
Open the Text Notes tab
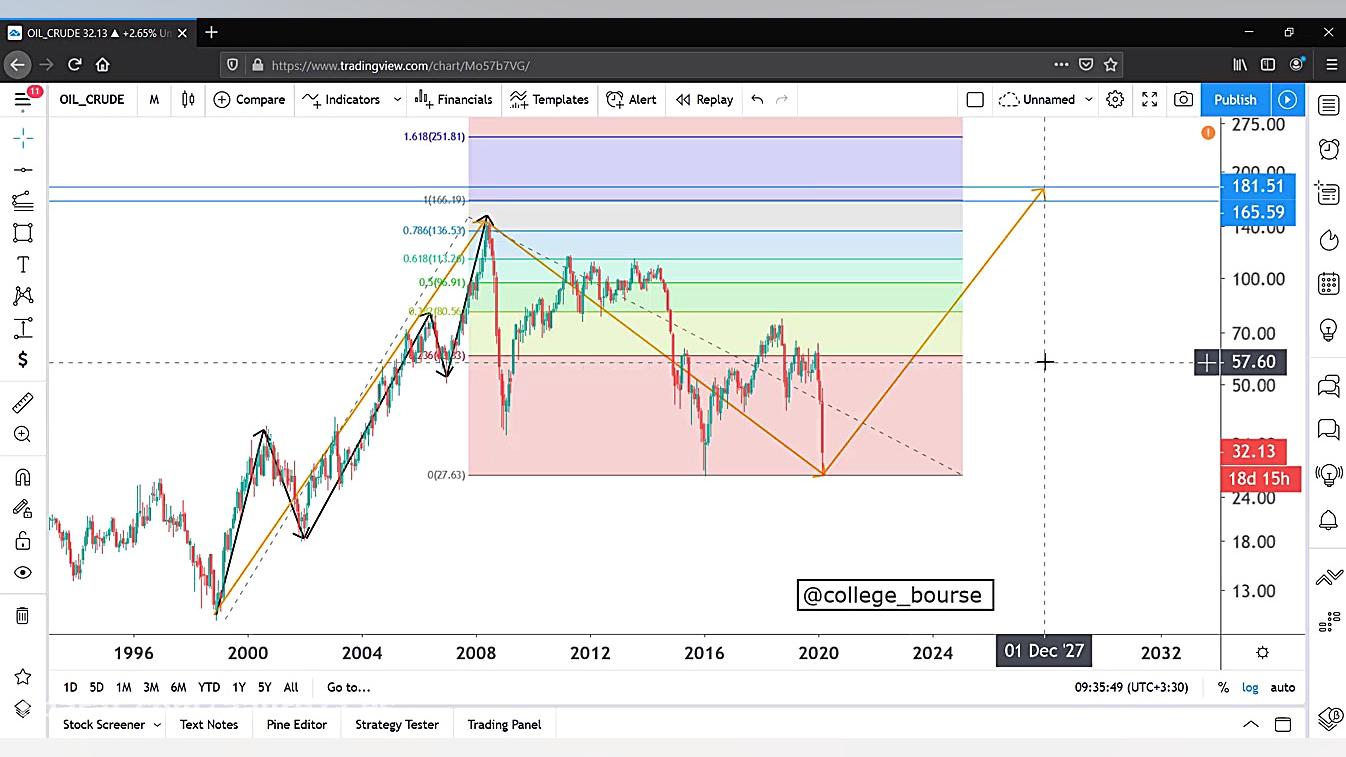[209, 724]
